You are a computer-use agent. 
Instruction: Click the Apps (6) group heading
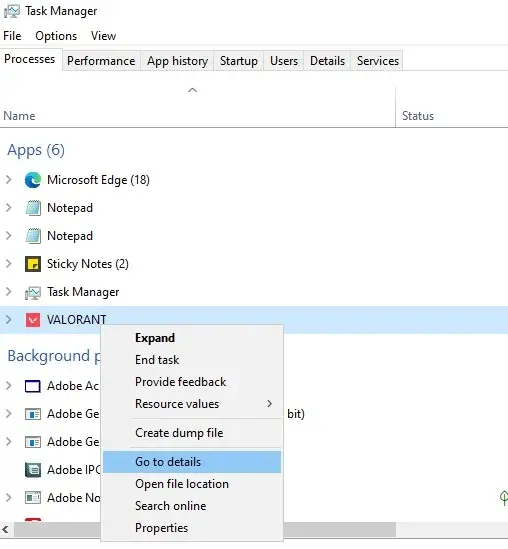36,151
